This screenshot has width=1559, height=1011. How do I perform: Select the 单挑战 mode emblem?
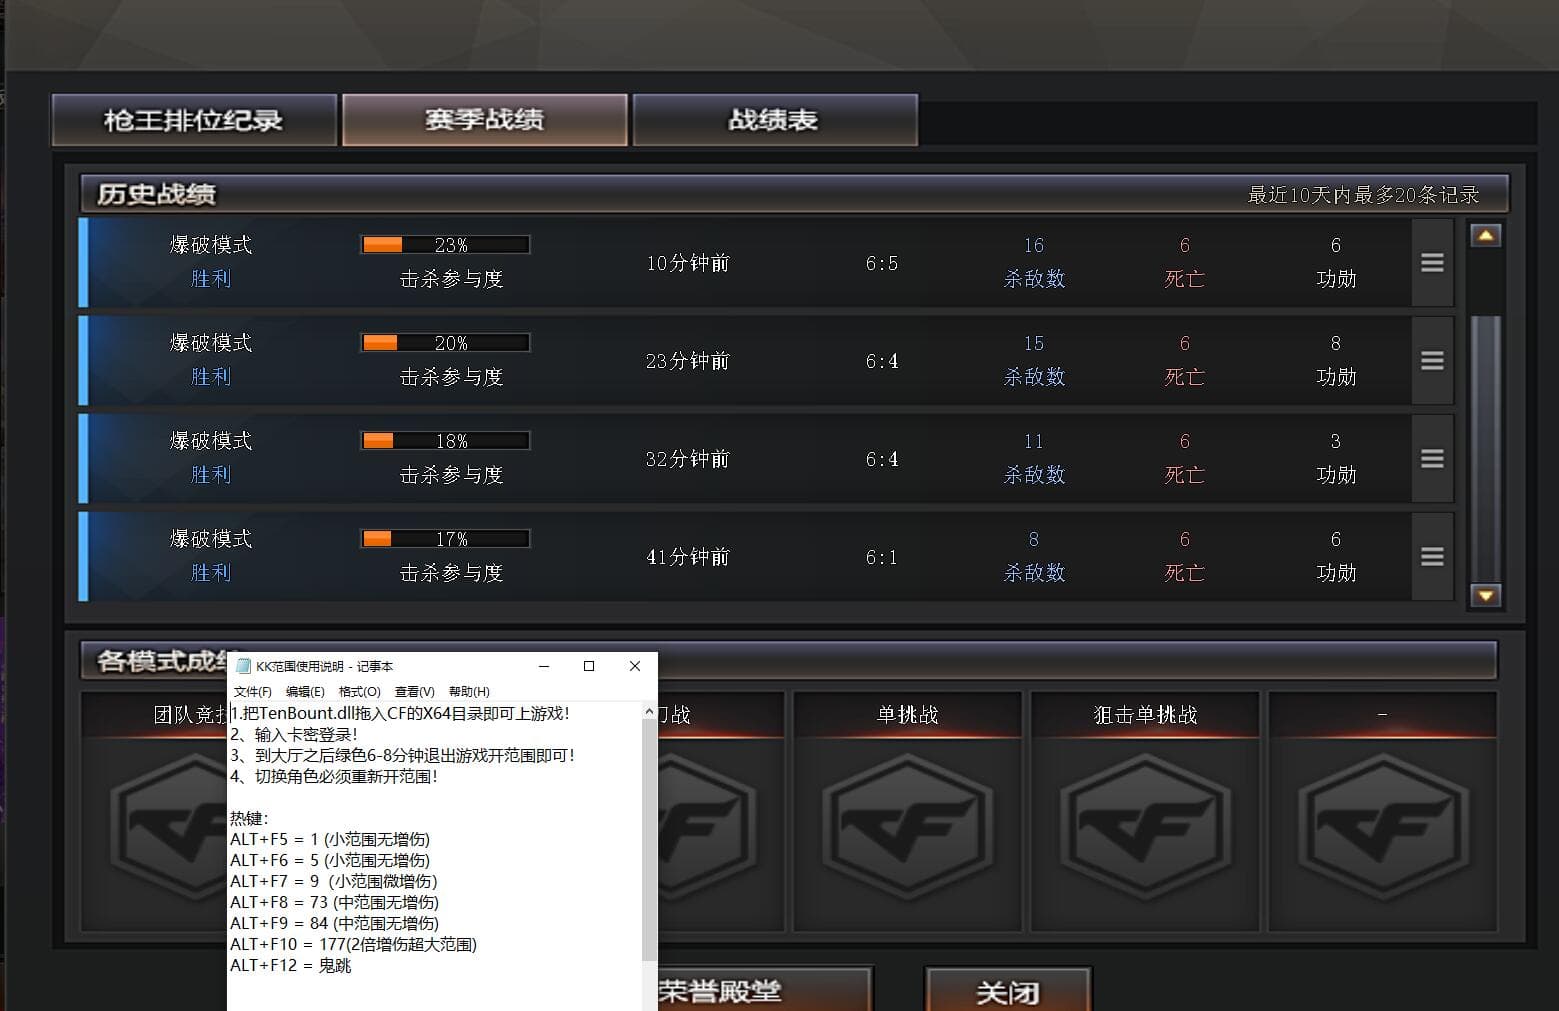click(908, 828)
